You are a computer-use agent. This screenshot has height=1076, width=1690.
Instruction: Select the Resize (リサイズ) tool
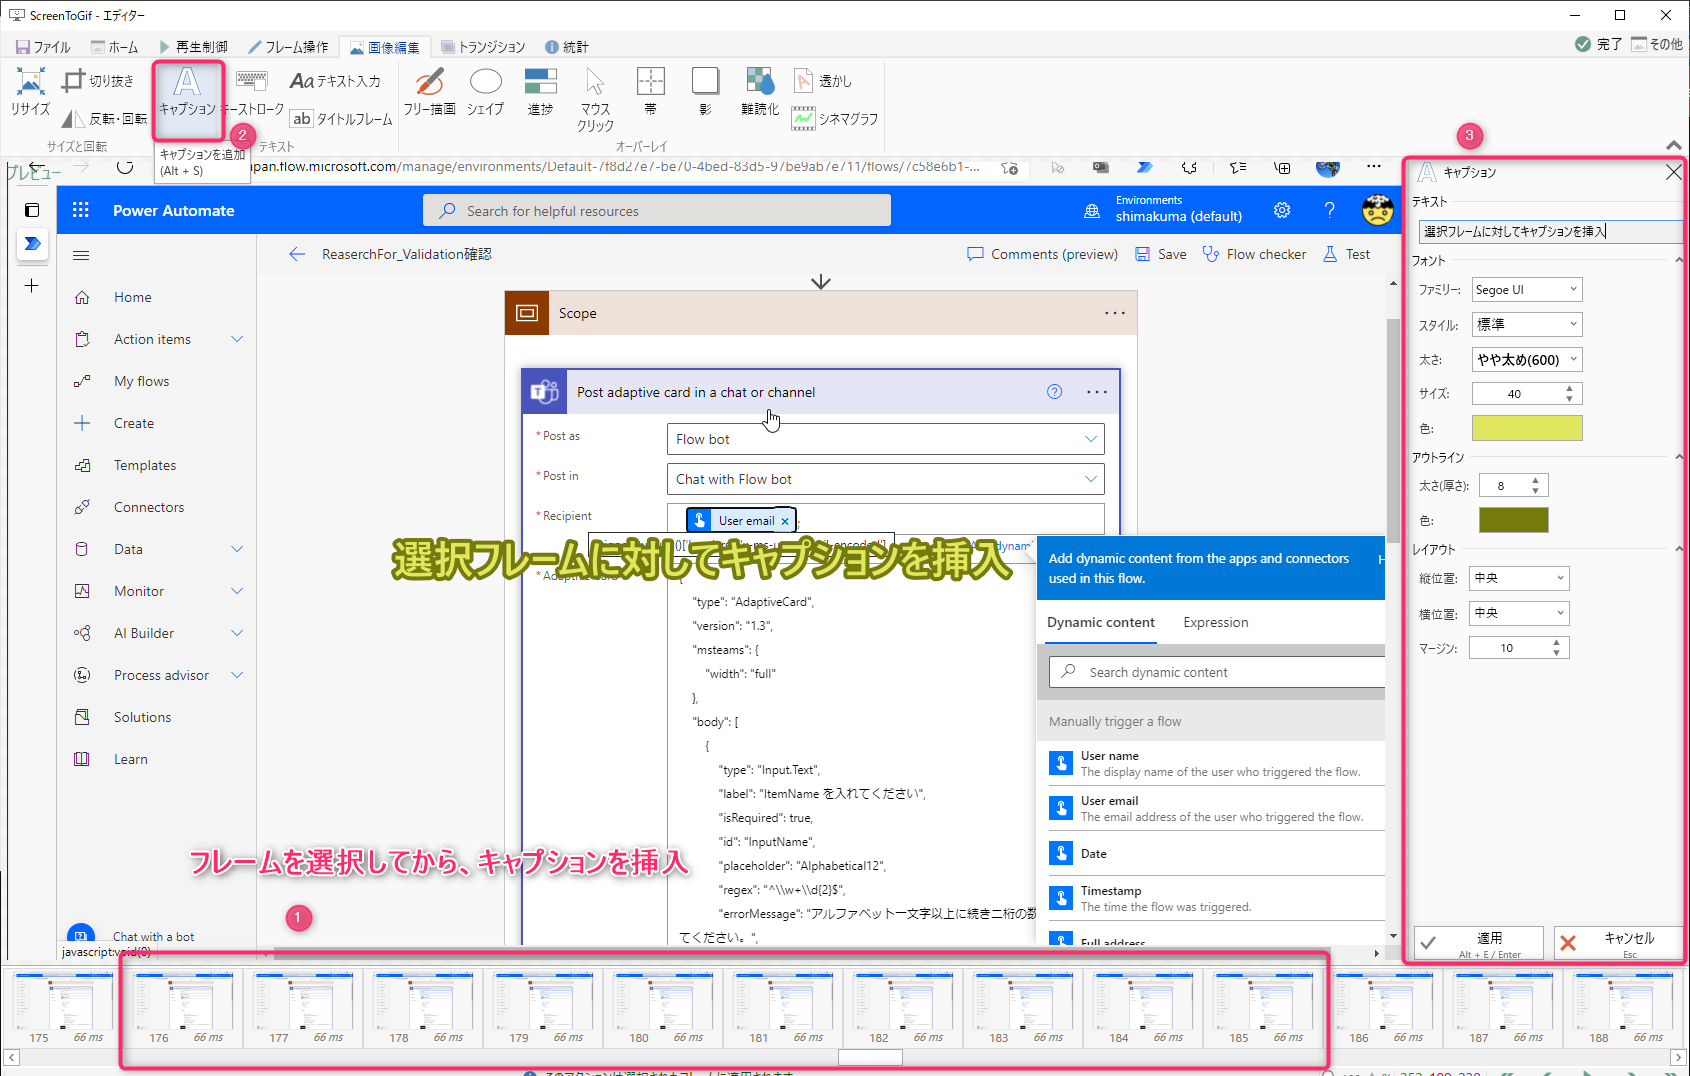[x=30, y=92]
